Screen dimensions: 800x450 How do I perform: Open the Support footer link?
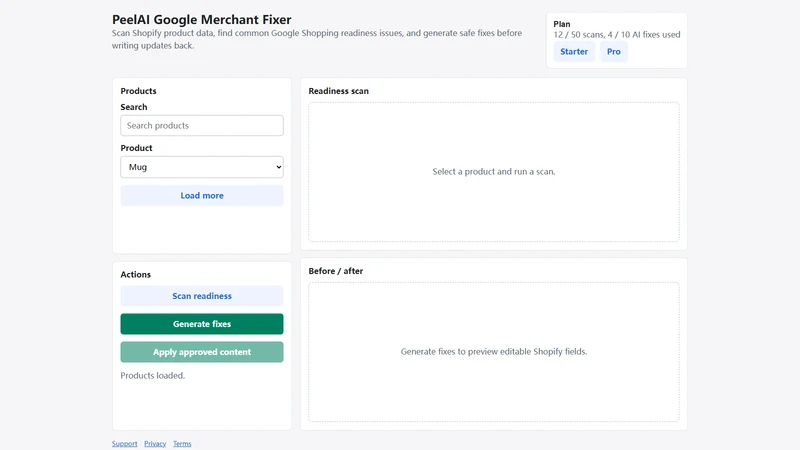coord(124,444)
